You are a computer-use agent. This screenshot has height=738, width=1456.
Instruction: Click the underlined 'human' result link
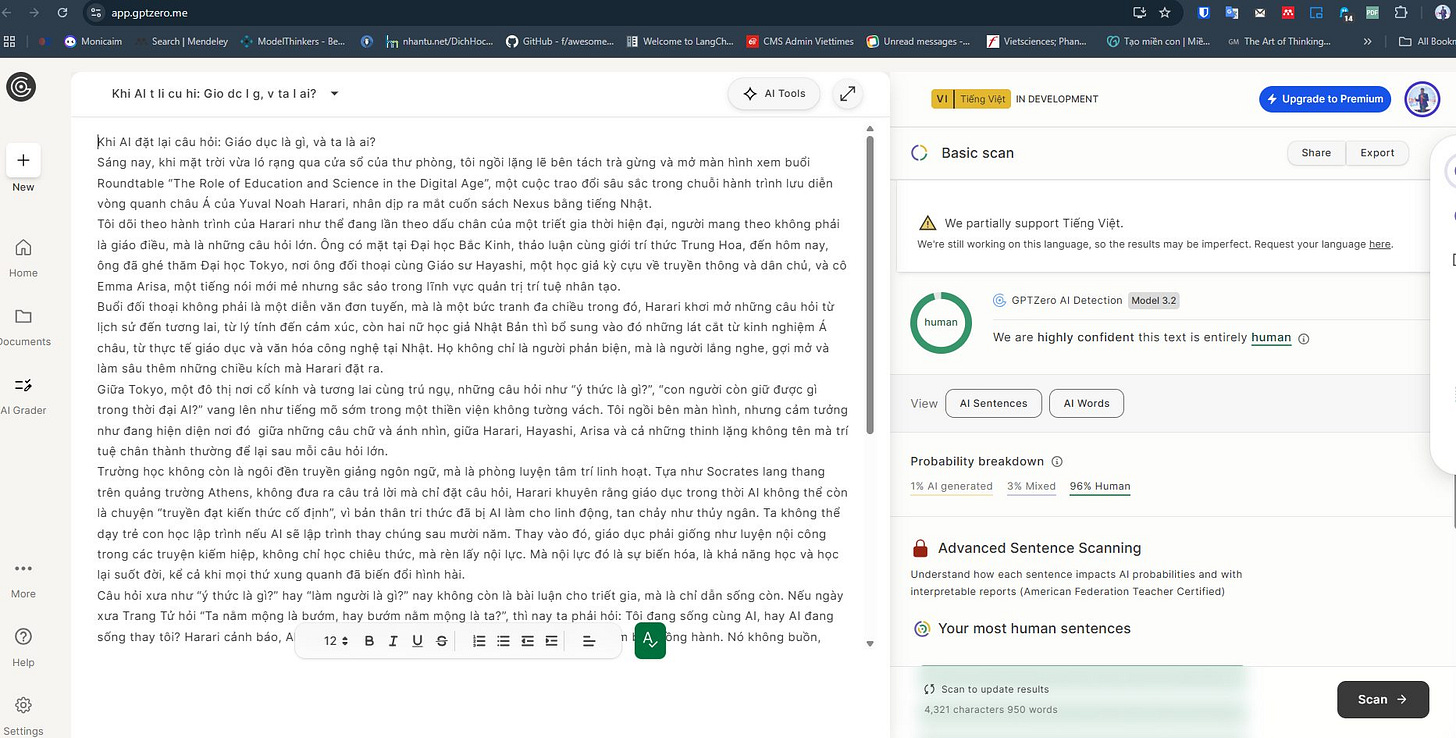pyautogui.click(x=1271, y=337)
